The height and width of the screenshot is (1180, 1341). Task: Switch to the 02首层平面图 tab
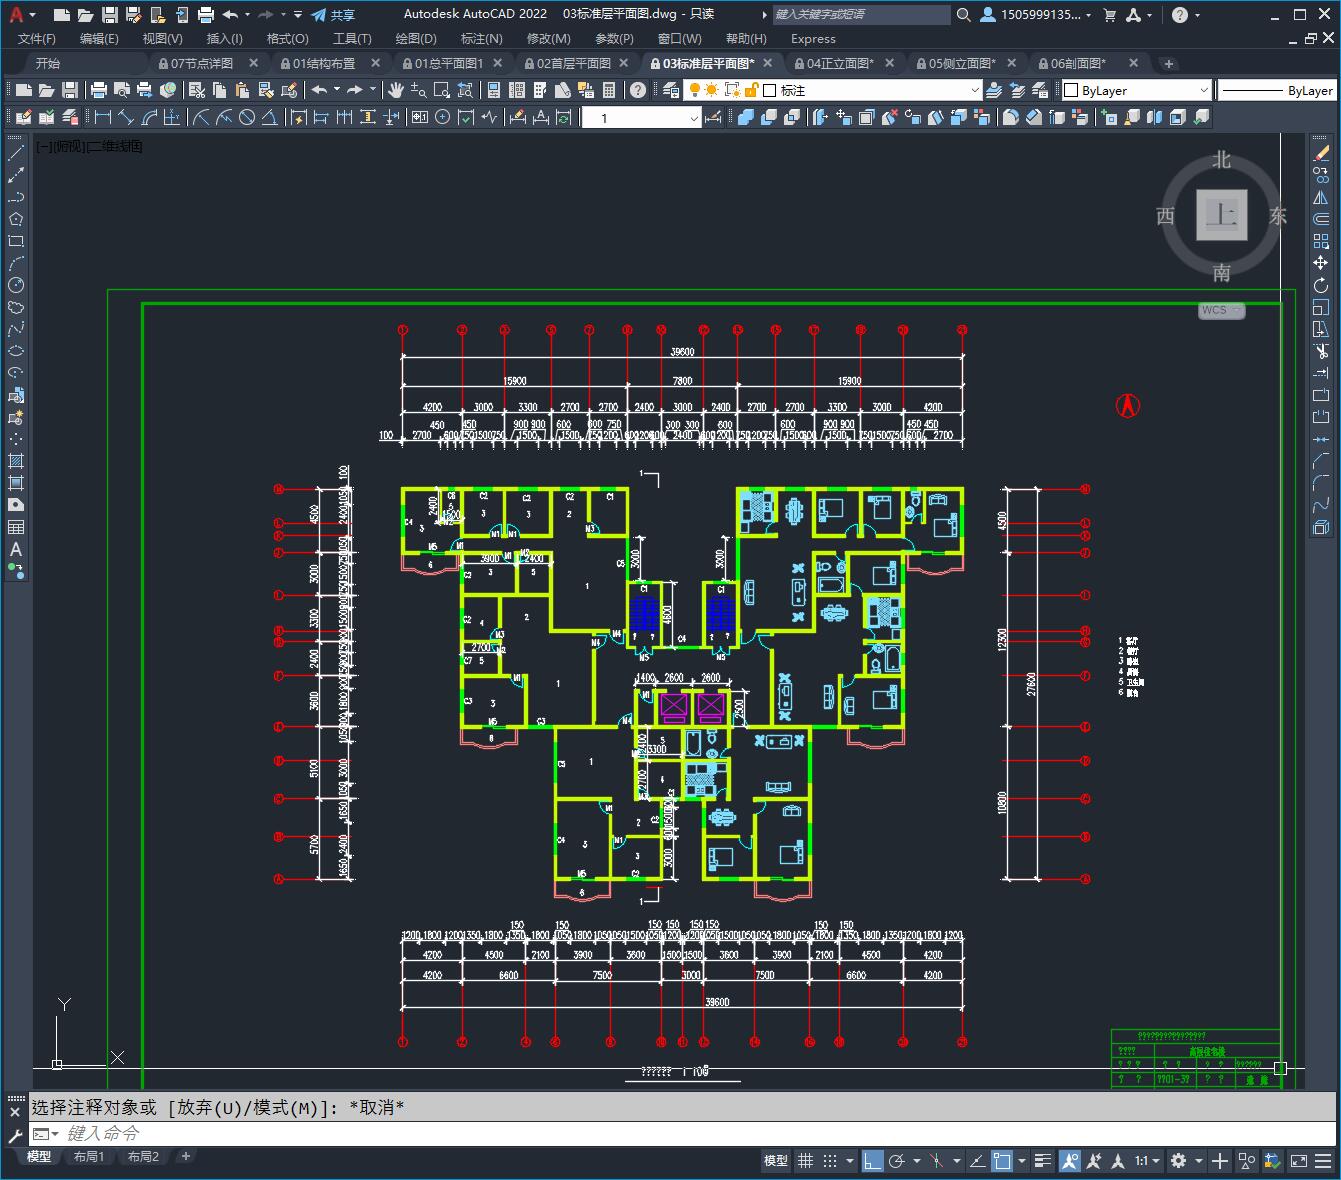point(574,63)
